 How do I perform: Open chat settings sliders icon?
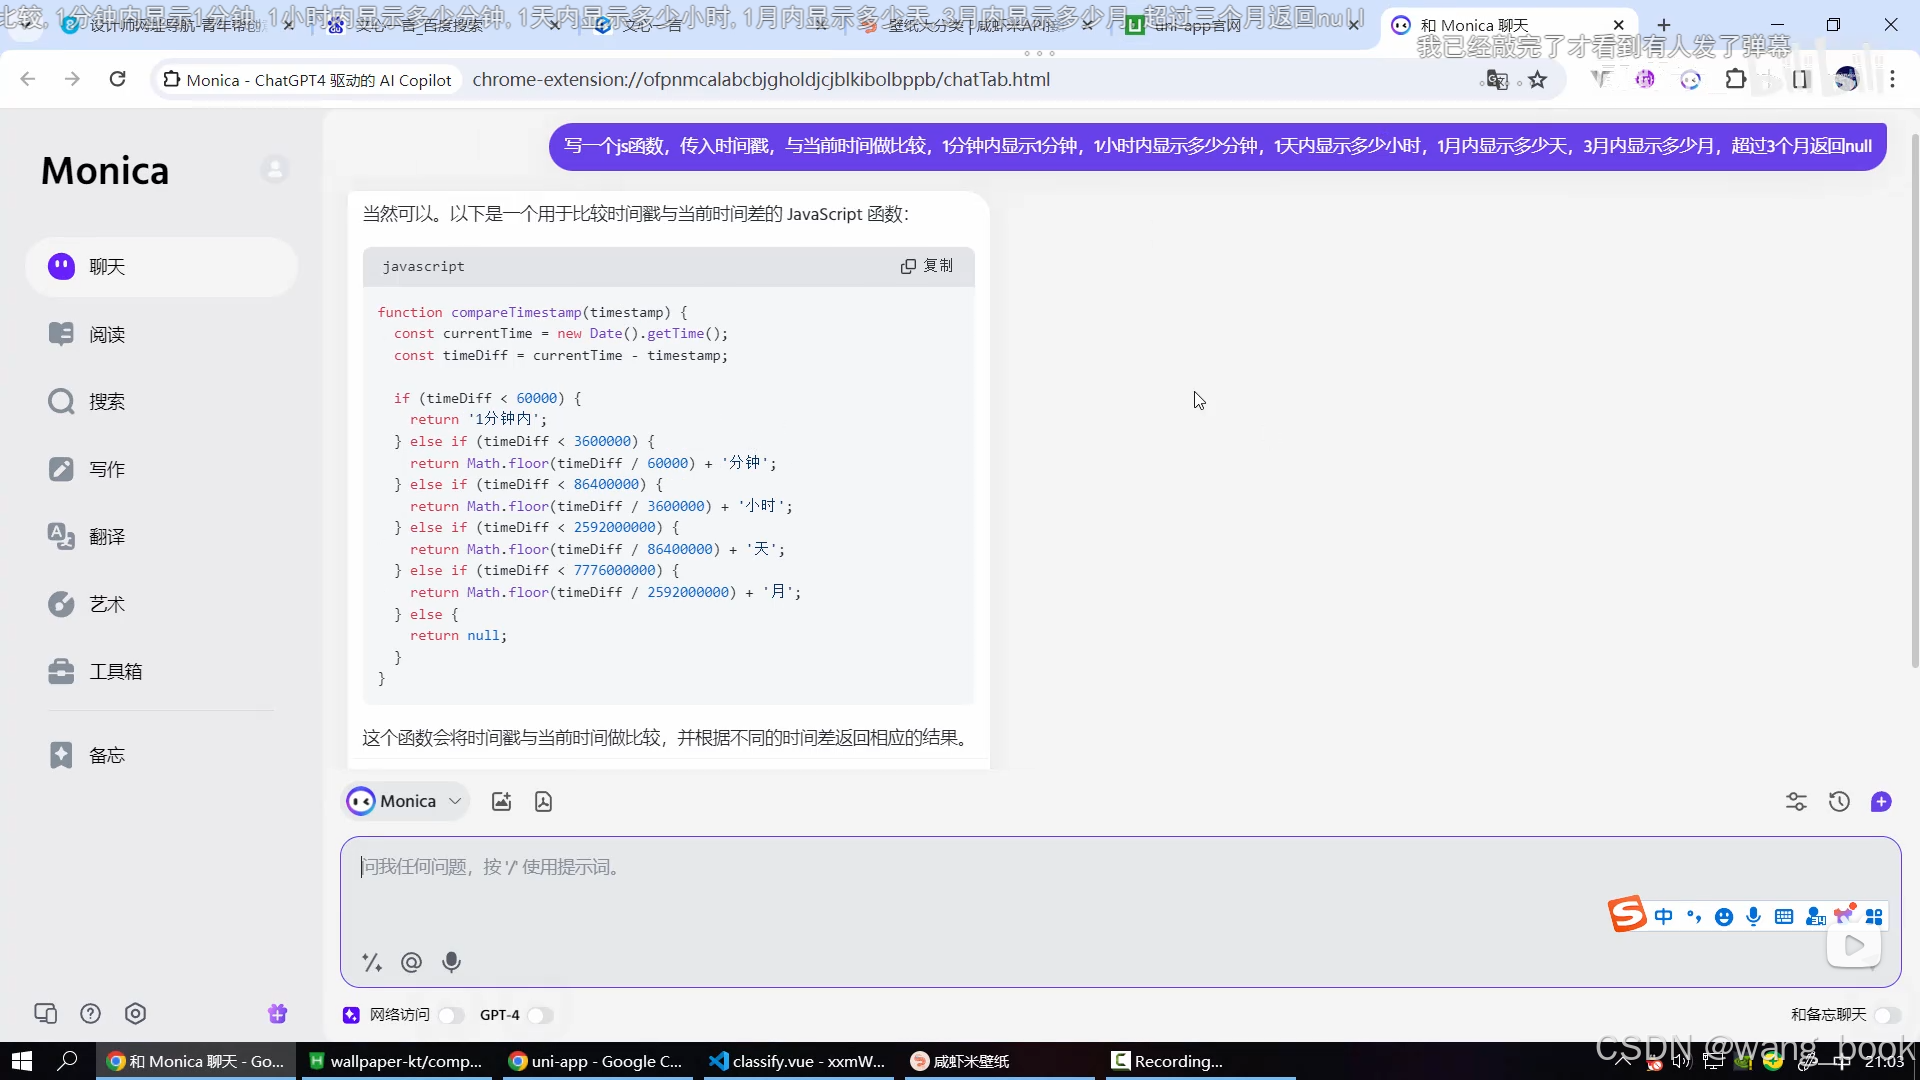click(x=1796, y=801)
